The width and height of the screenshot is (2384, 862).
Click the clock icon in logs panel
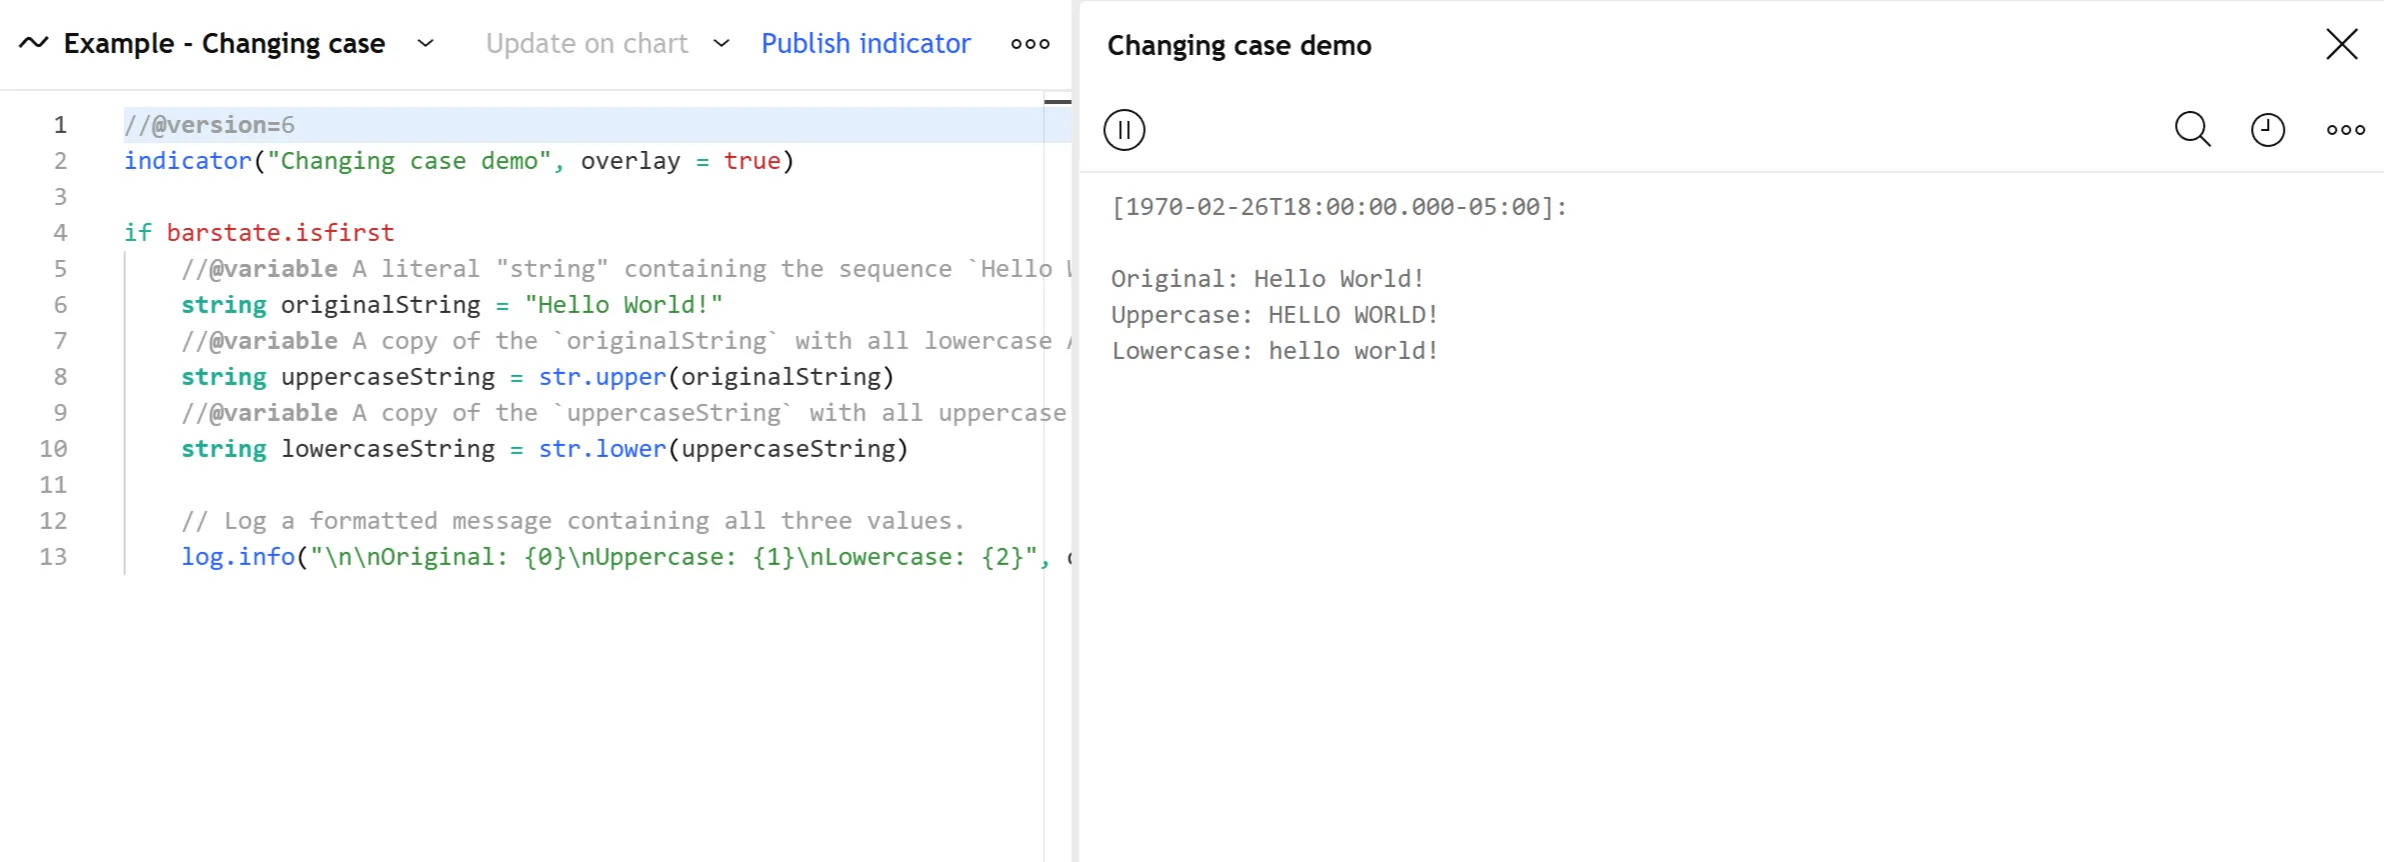coord(2267,130)
